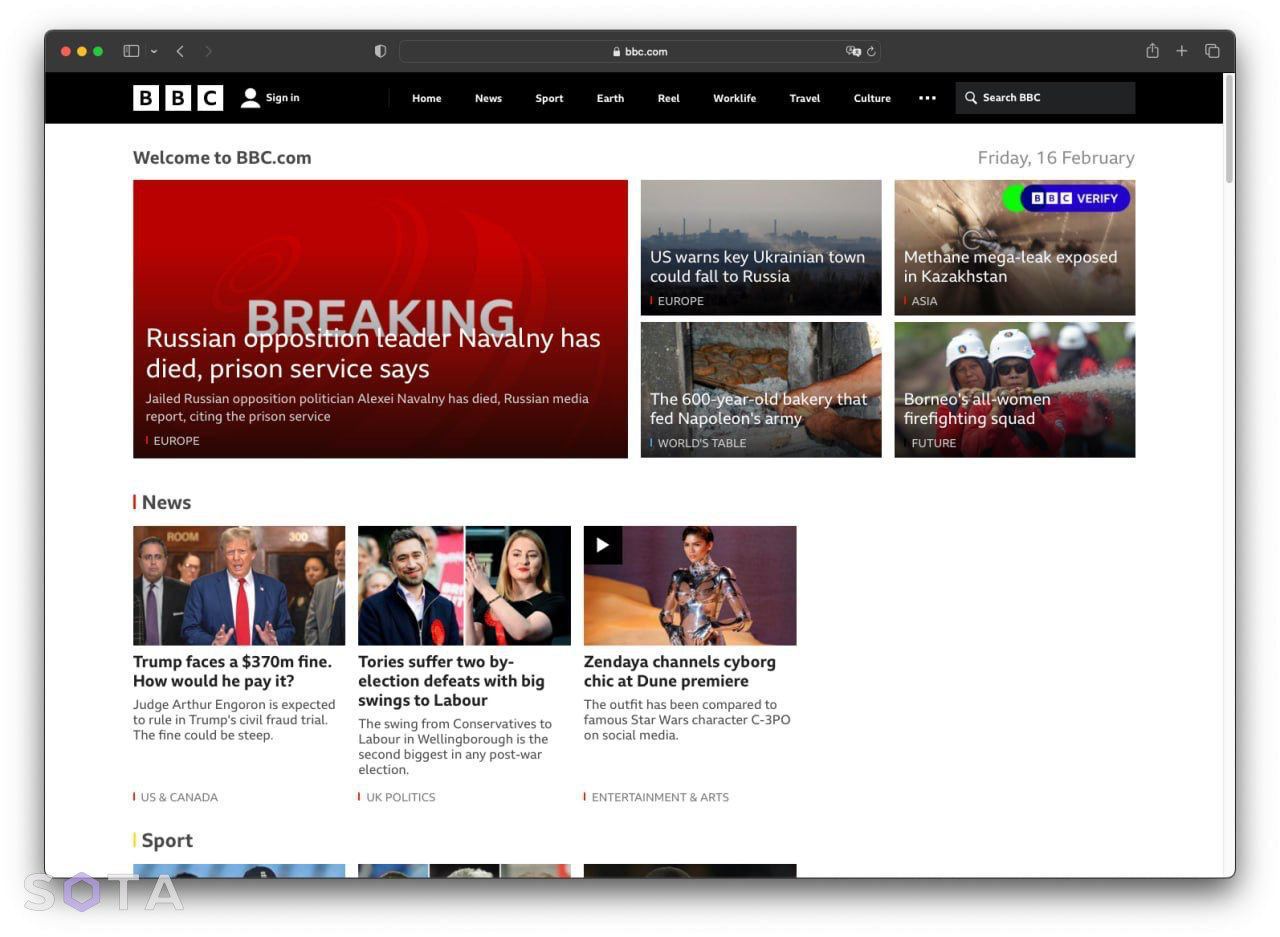Screen dimensions: 1280x937
Task: Open Trump faces a $370m fine headline
Action: (x=232, y=671)
